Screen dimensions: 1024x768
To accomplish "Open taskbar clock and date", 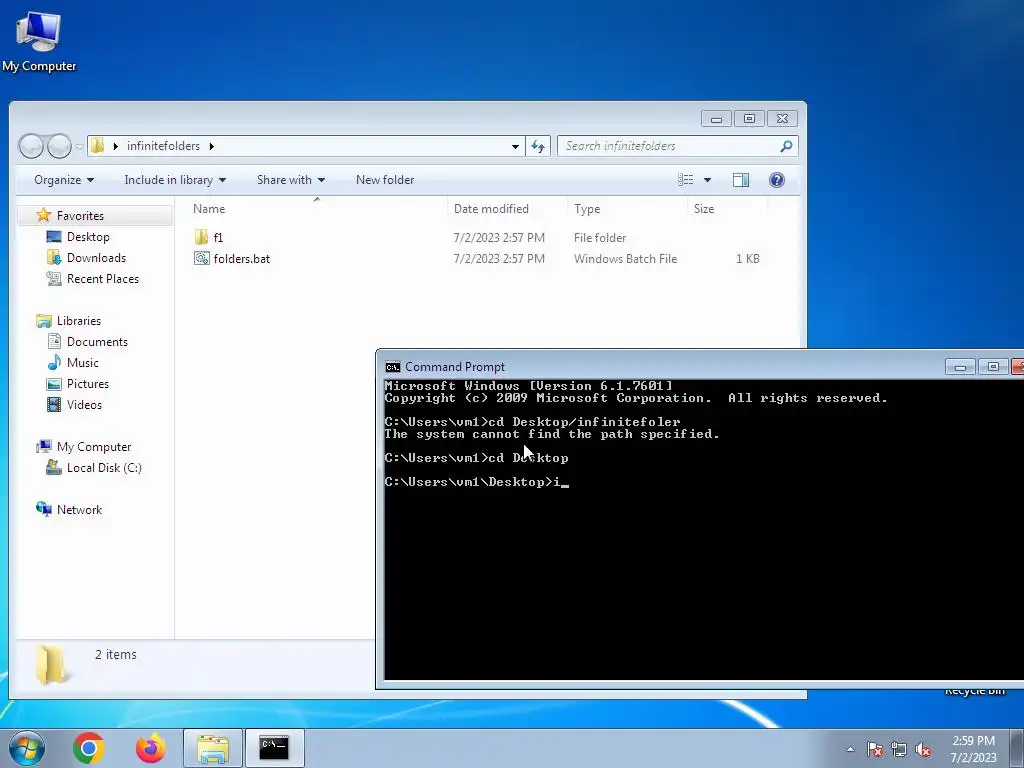I will (973, 749).
